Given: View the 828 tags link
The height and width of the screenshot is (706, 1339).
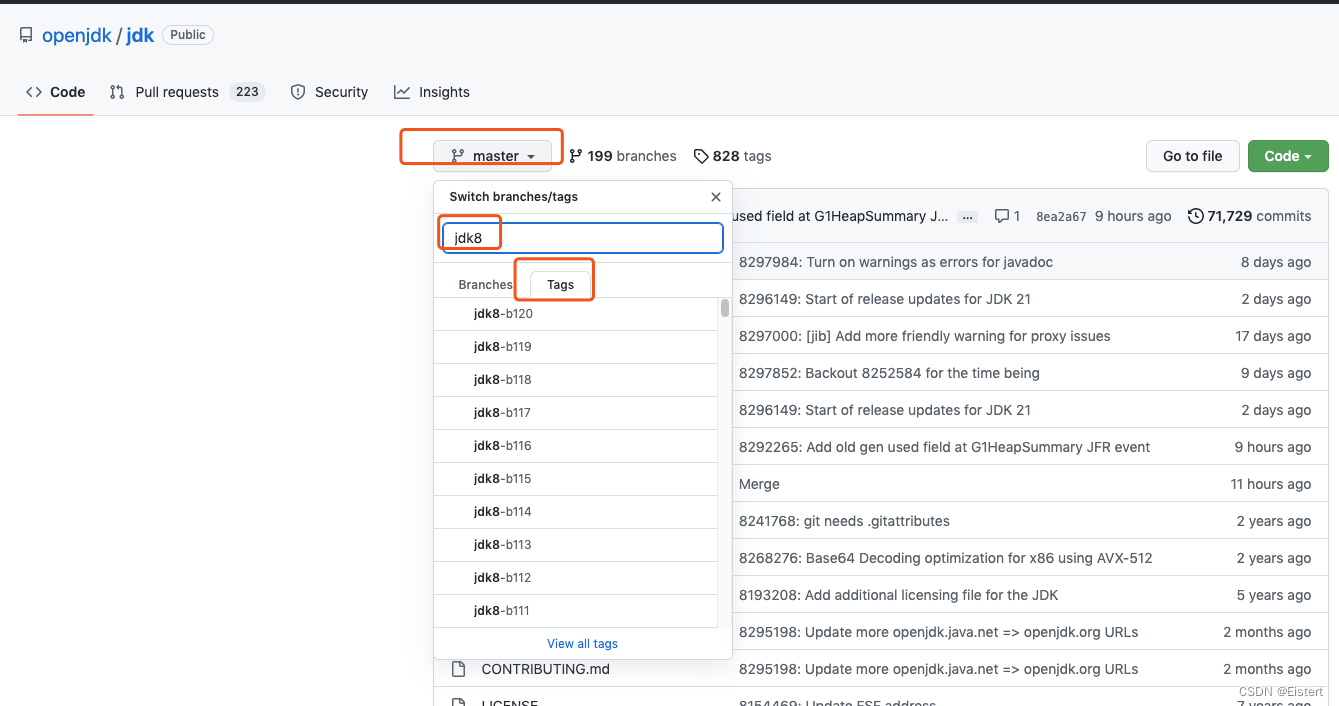Looking at the screenshot, I should (733, 156).
